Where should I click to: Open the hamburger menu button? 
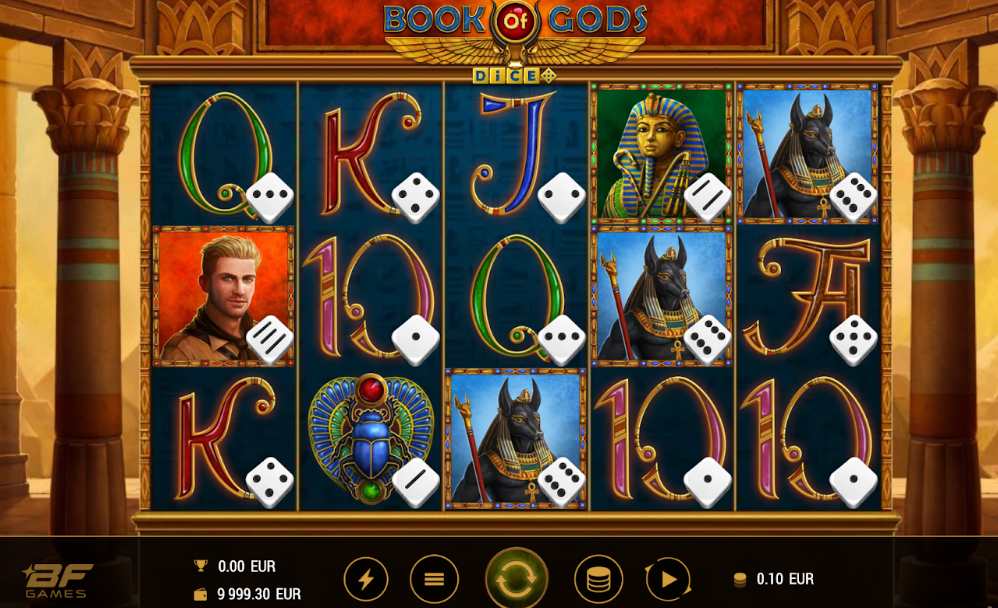point(434,579)
